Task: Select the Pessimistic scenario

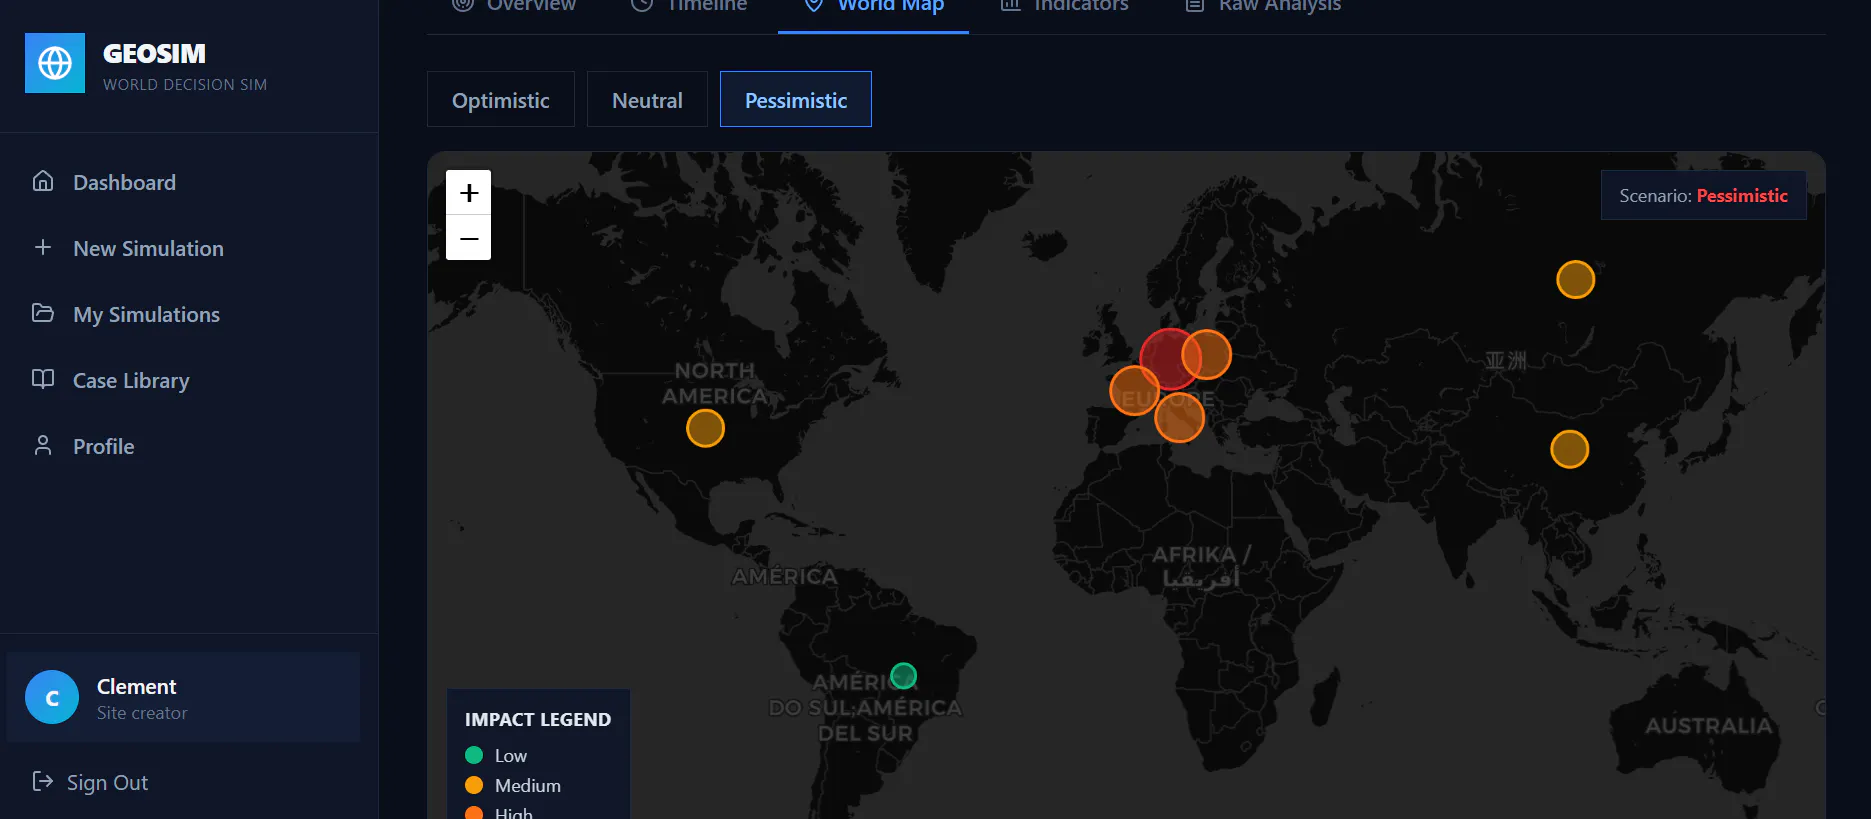Action: coord(796,99)
